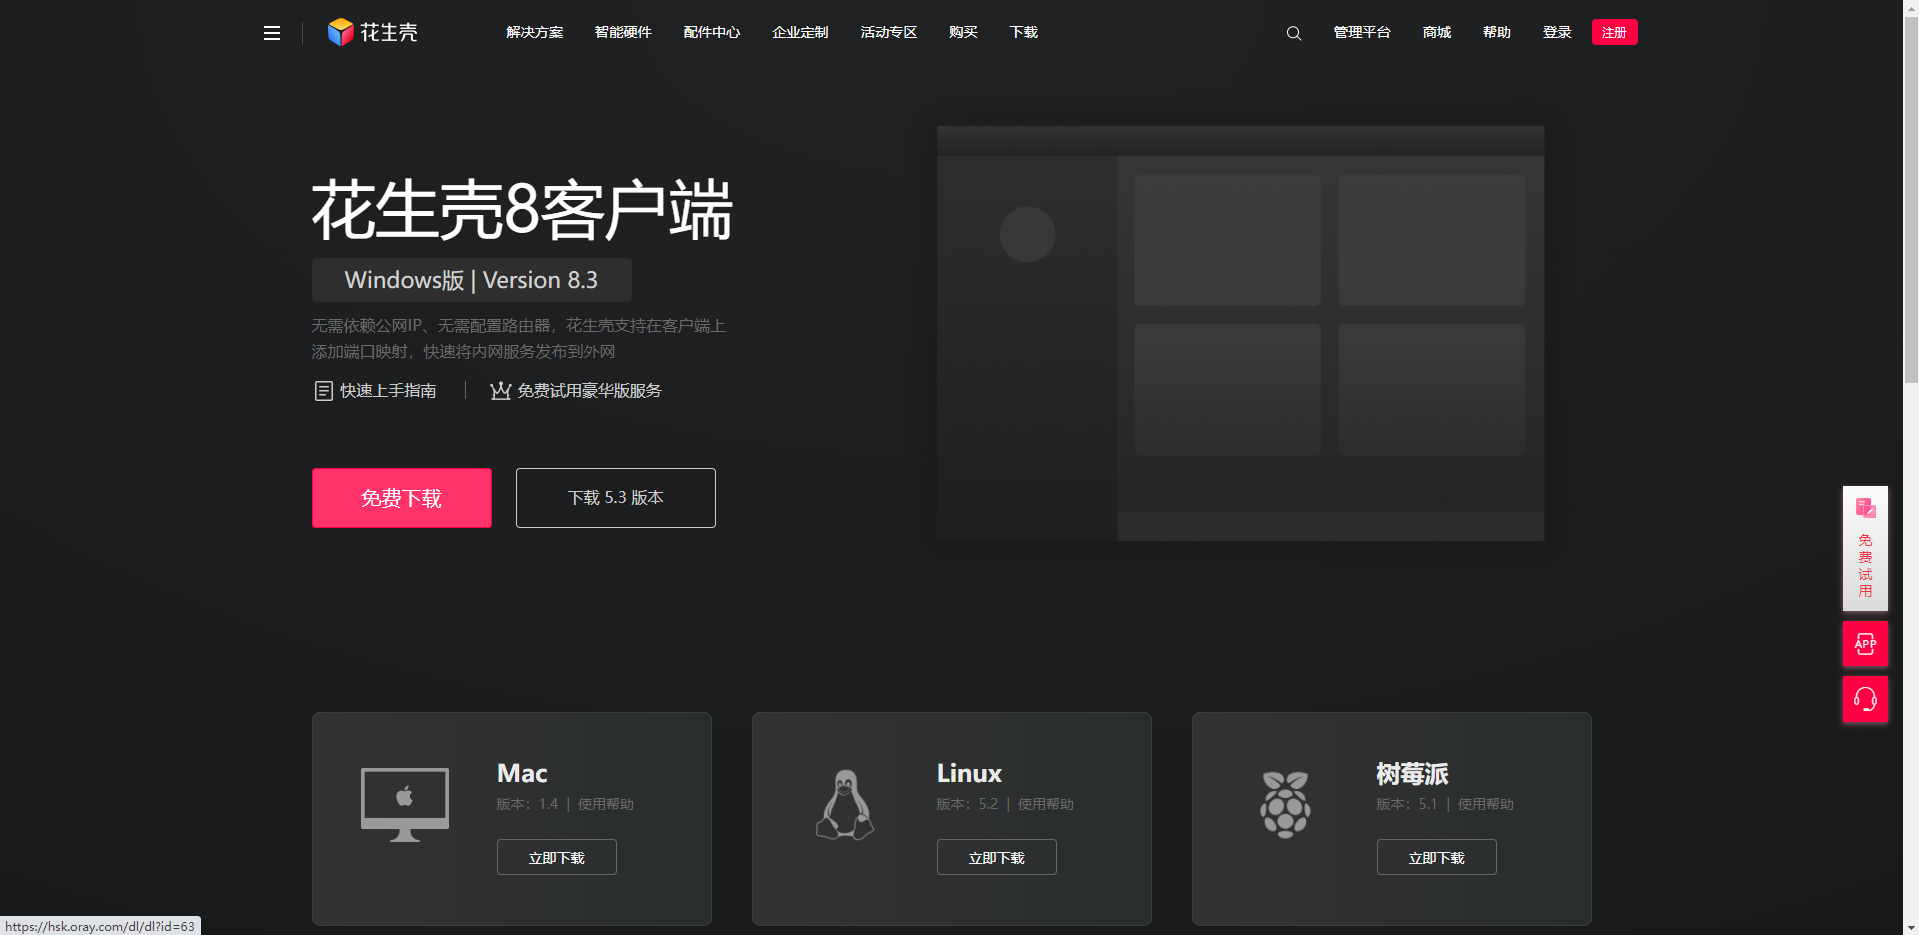Image resolution: width=1919 pixels, height=935 pixels.
Task: Open the search icon
Action: pos(1293,32)
